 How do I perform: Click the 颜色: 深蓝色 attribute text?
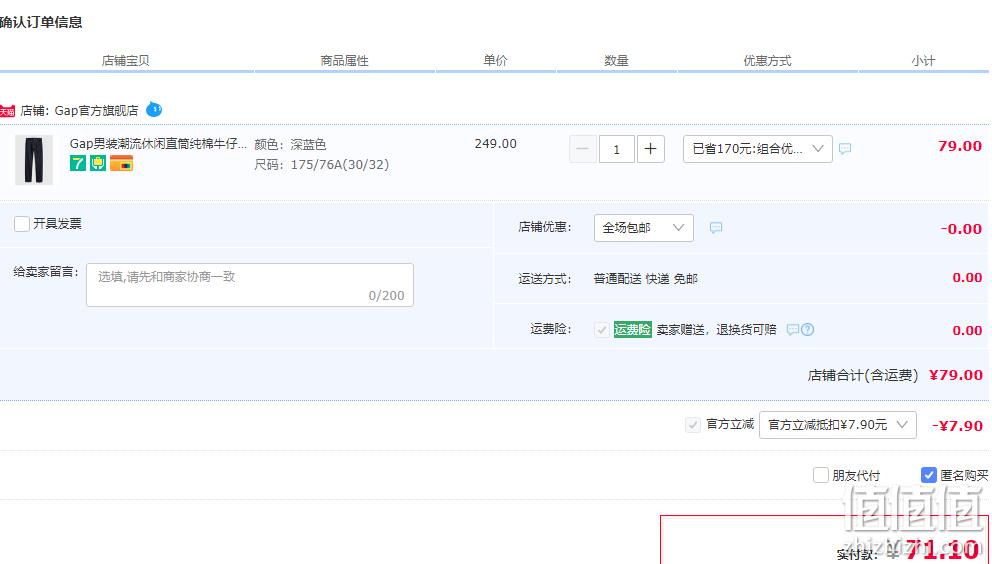coord(290,144)
